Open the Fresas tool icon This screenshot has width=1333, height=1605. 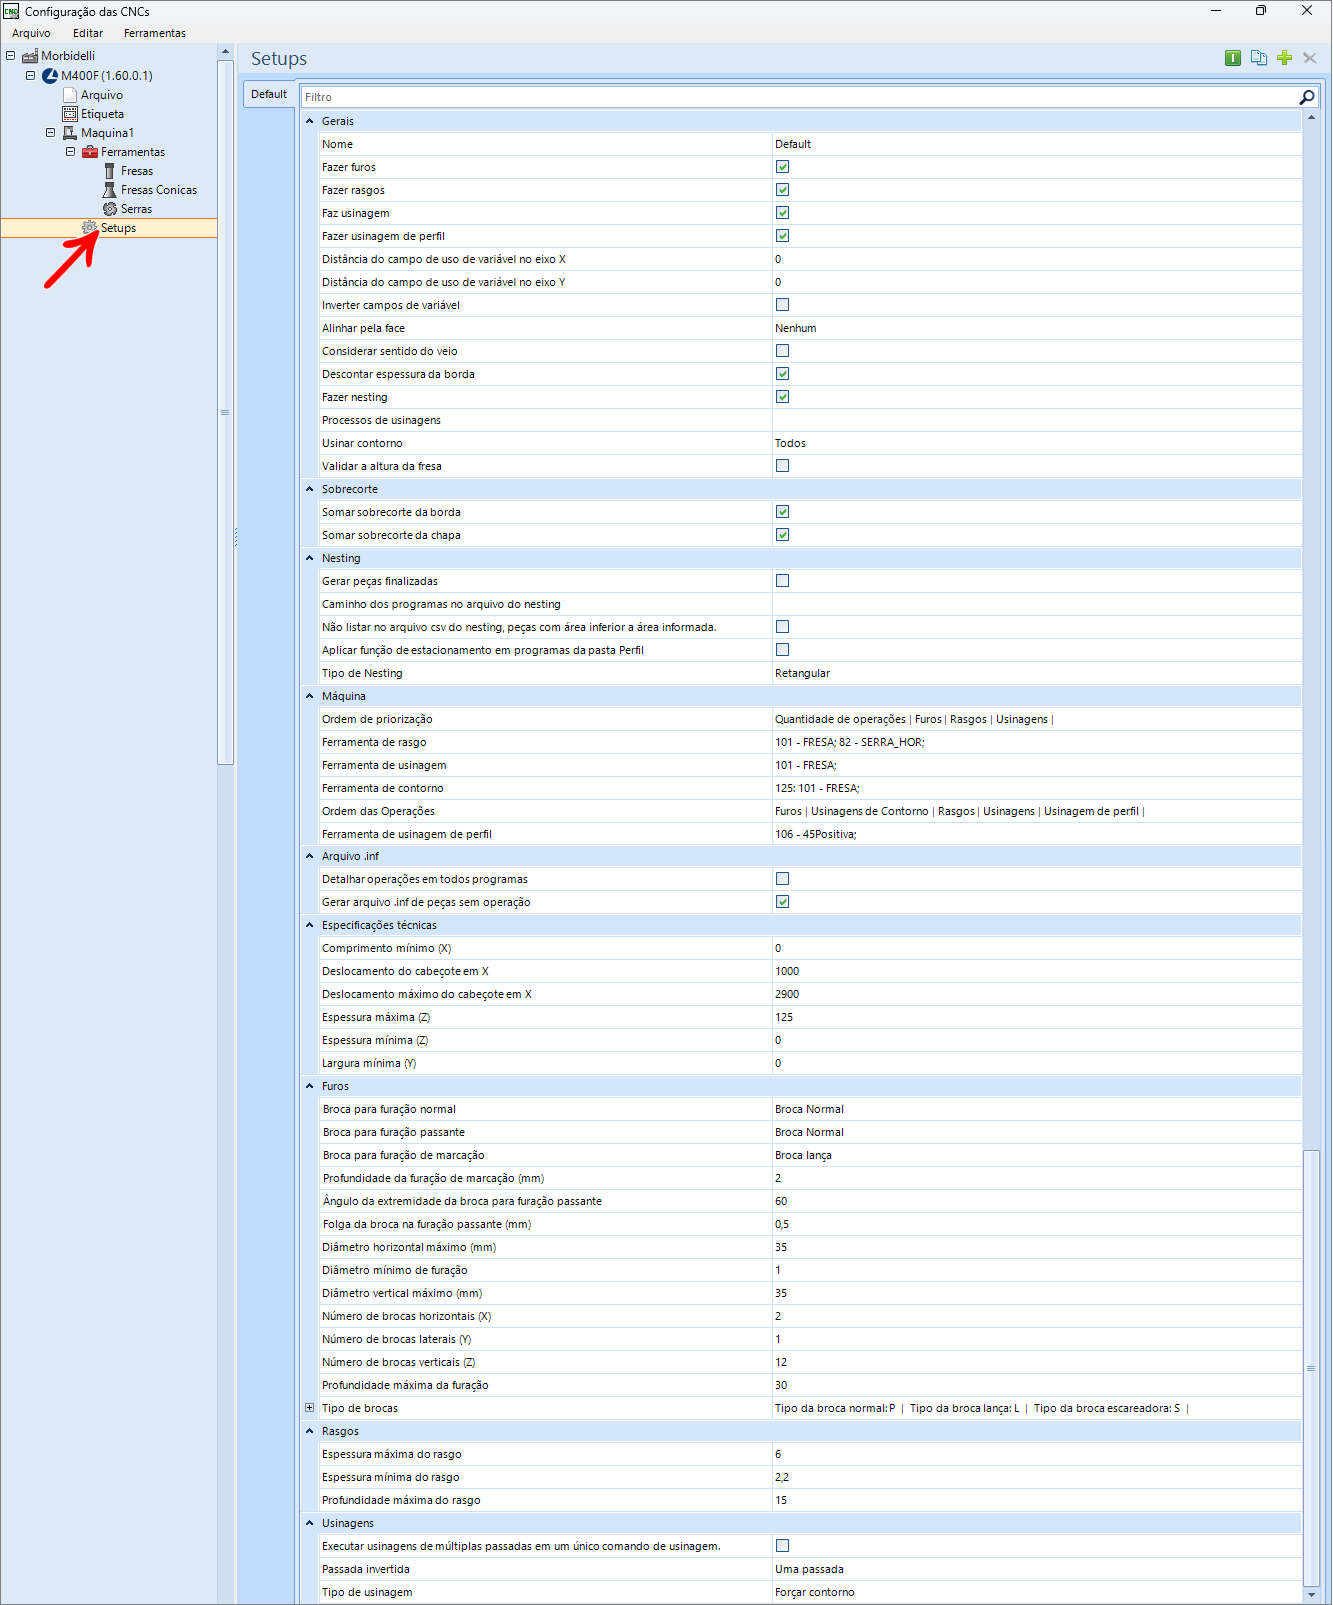(x=110, y=171)
